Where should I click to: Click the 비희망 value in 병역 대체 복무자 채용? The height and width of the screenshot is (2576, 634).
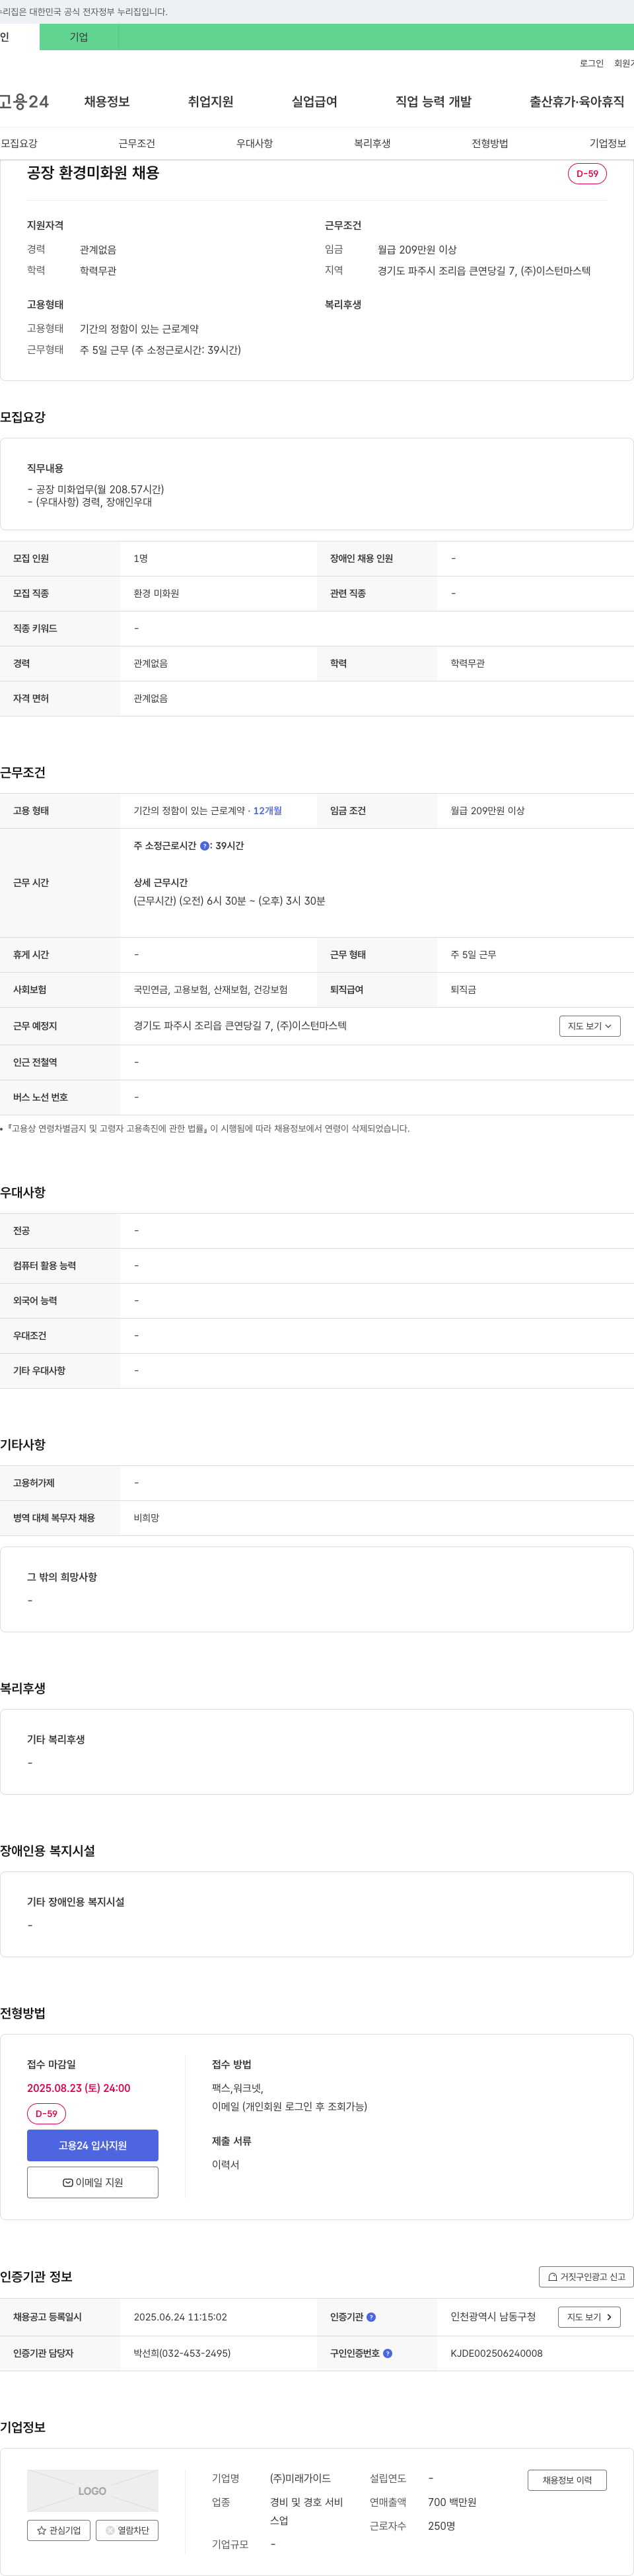[x=146, y=1518]
